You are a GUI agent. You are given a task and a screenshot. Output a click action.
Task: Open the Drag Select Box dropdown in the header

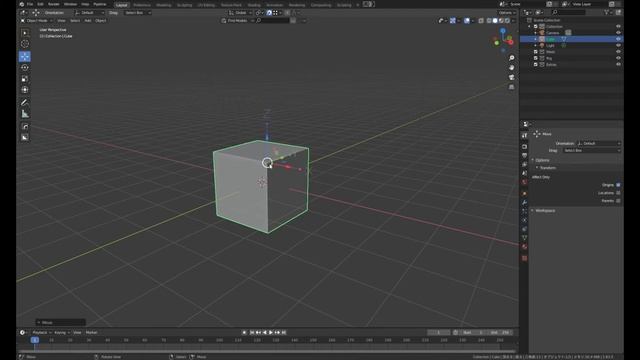(x=137, y=13)
